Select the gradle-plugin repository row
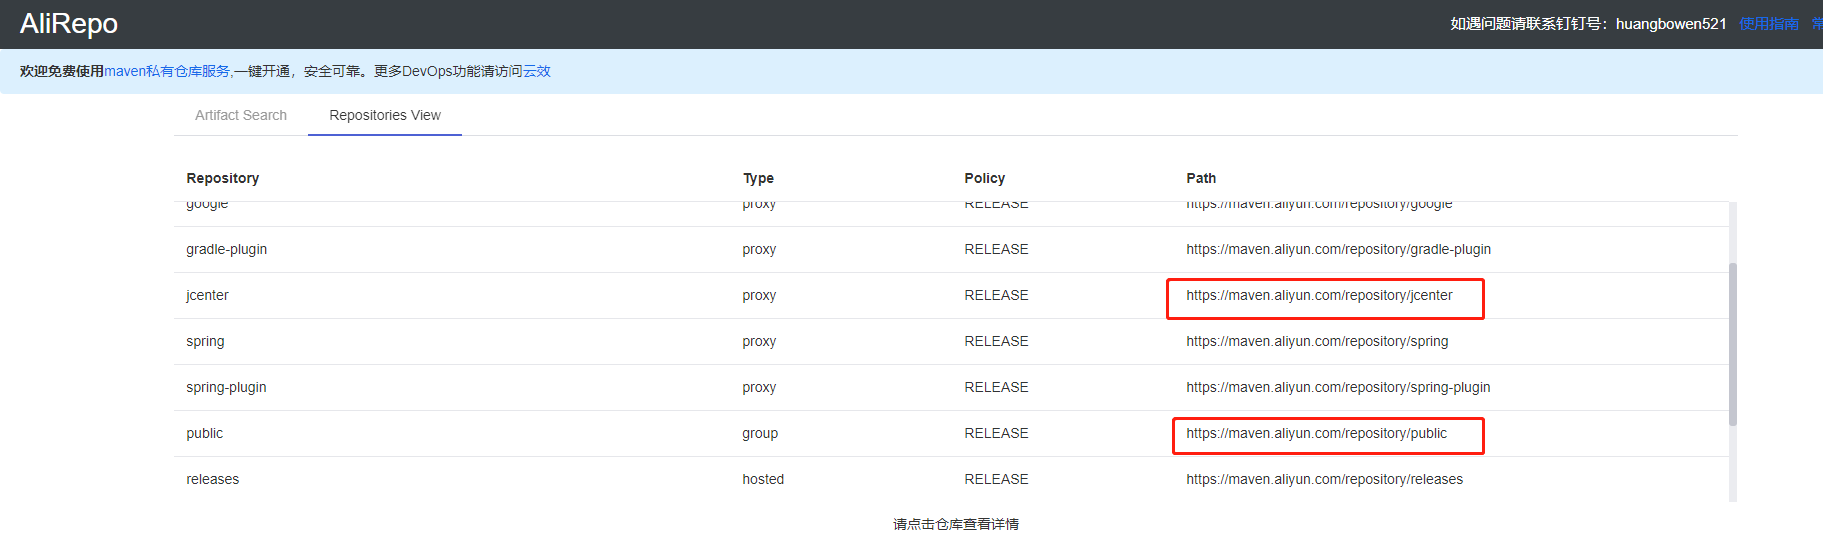 click(951, 249)
